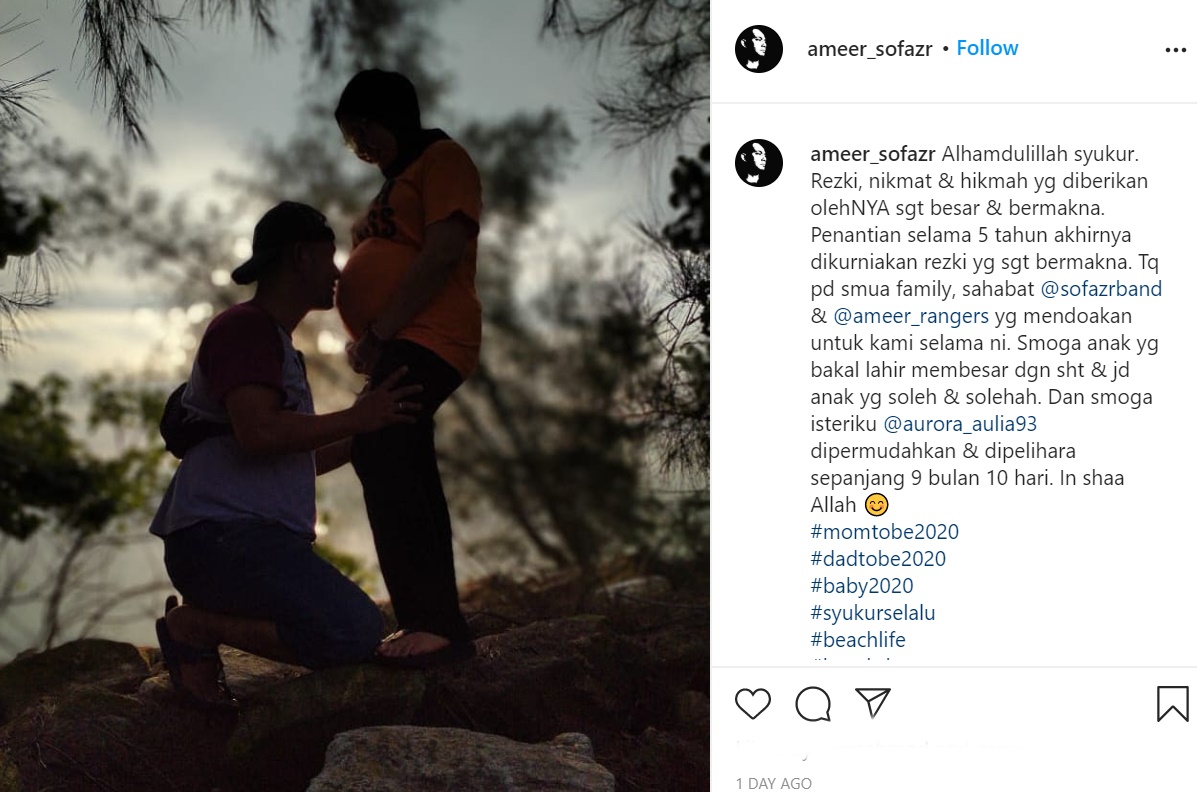Share the post via the paper plane icon
The width and height of the screenshot is (1197, 792).
click(873, 703)
